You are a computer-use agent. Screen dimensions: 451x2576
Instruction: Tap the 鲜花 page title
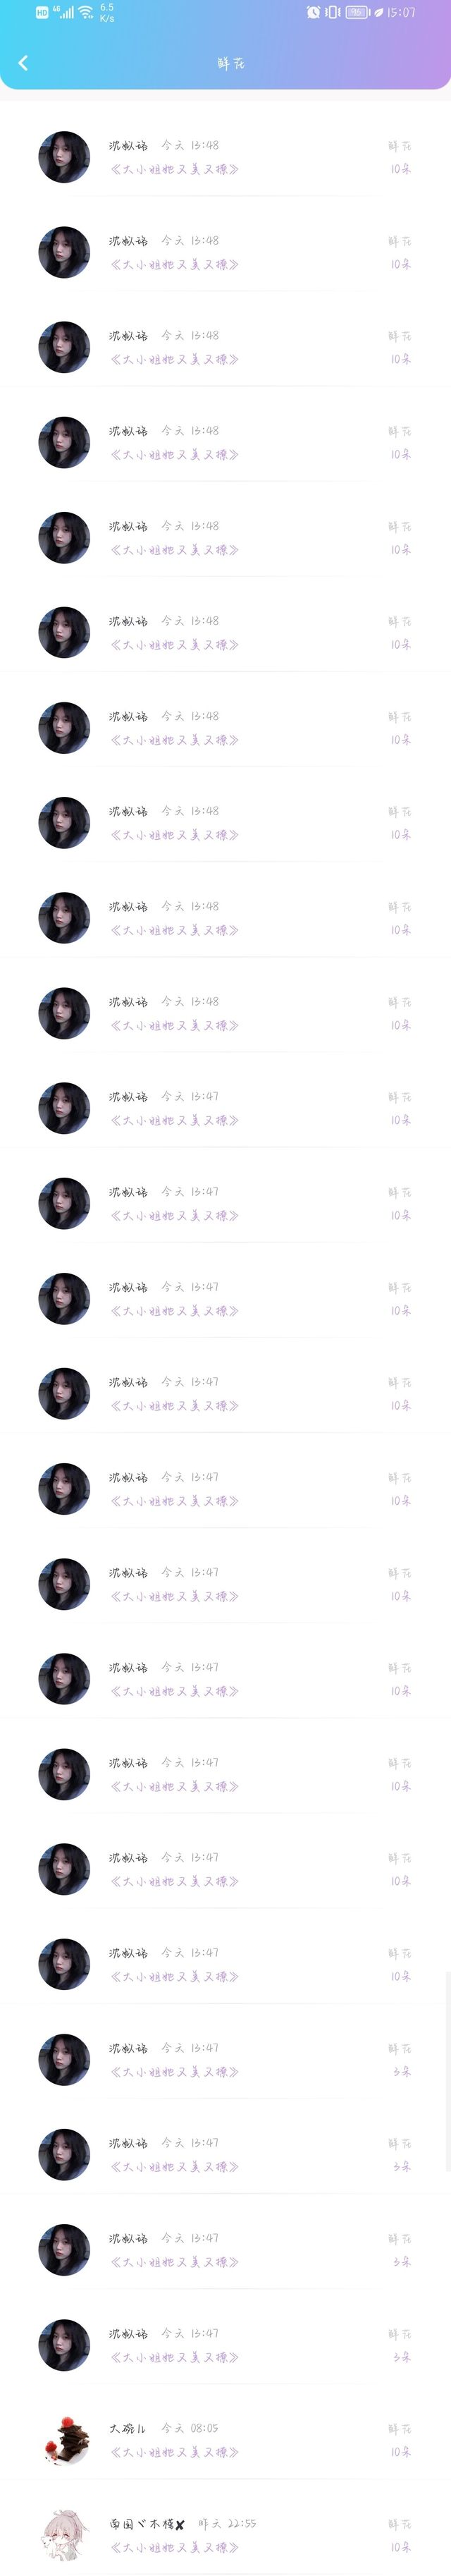point(231,63)
